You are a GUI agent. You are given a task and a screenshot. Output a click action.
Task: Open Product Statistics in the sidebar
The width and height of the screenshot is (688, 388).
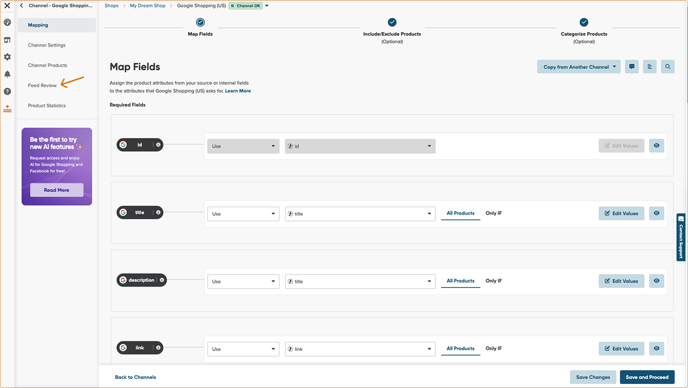pos(47,106)
